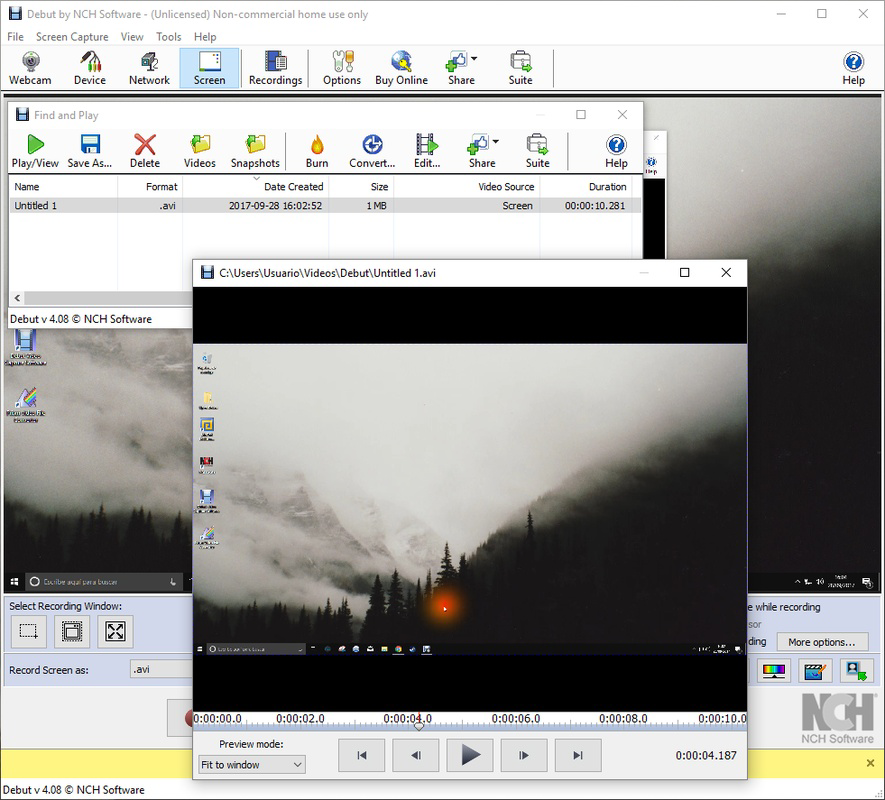Select the Untitled 1 recording row

[x=325, y=206]
